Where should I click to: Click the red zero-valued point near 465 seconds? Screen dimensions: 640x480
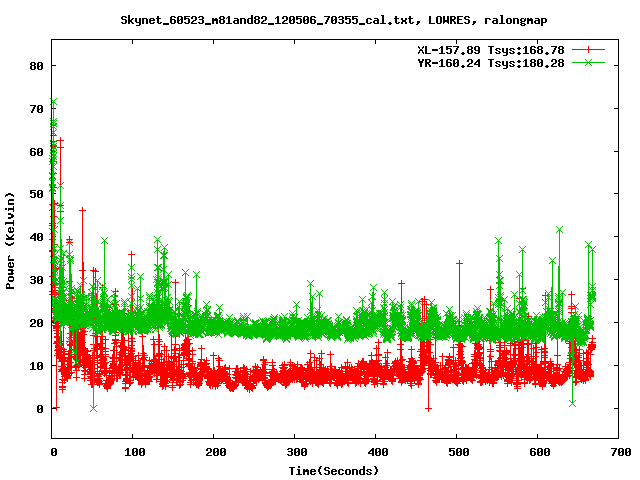[428, 408]
